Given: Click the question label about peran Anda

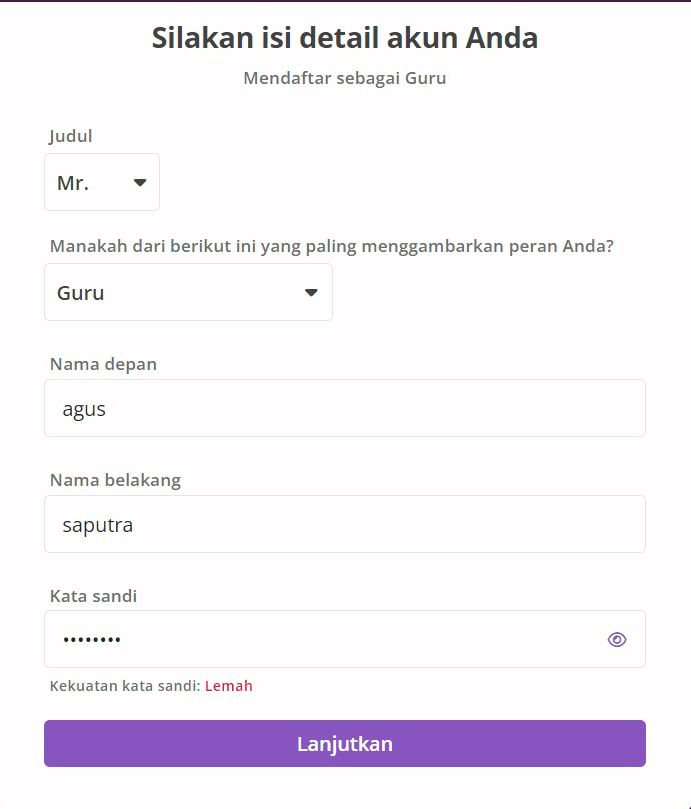Looking at the screenshot, I should [332, 246].
